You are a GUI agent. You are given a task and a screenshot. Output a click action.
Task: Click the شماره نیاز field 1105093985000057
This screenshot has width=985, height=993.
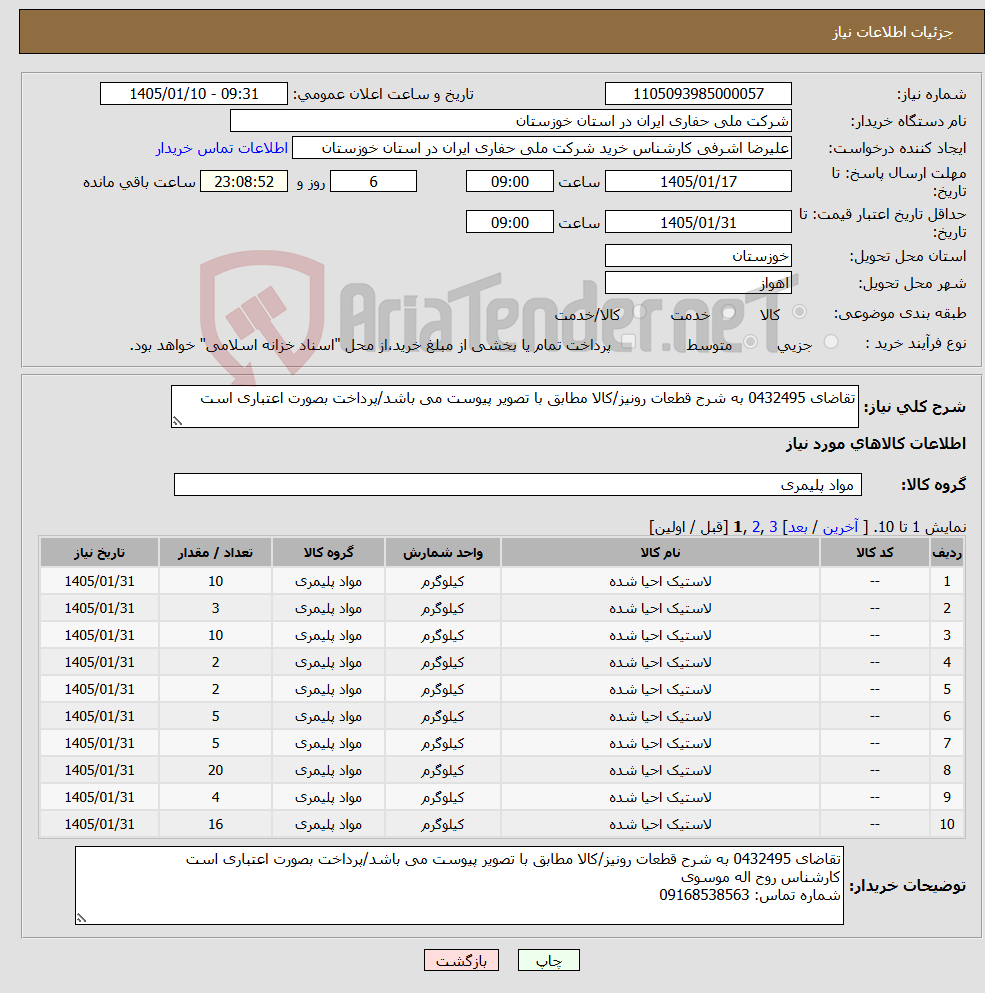(x=698, y=94)
